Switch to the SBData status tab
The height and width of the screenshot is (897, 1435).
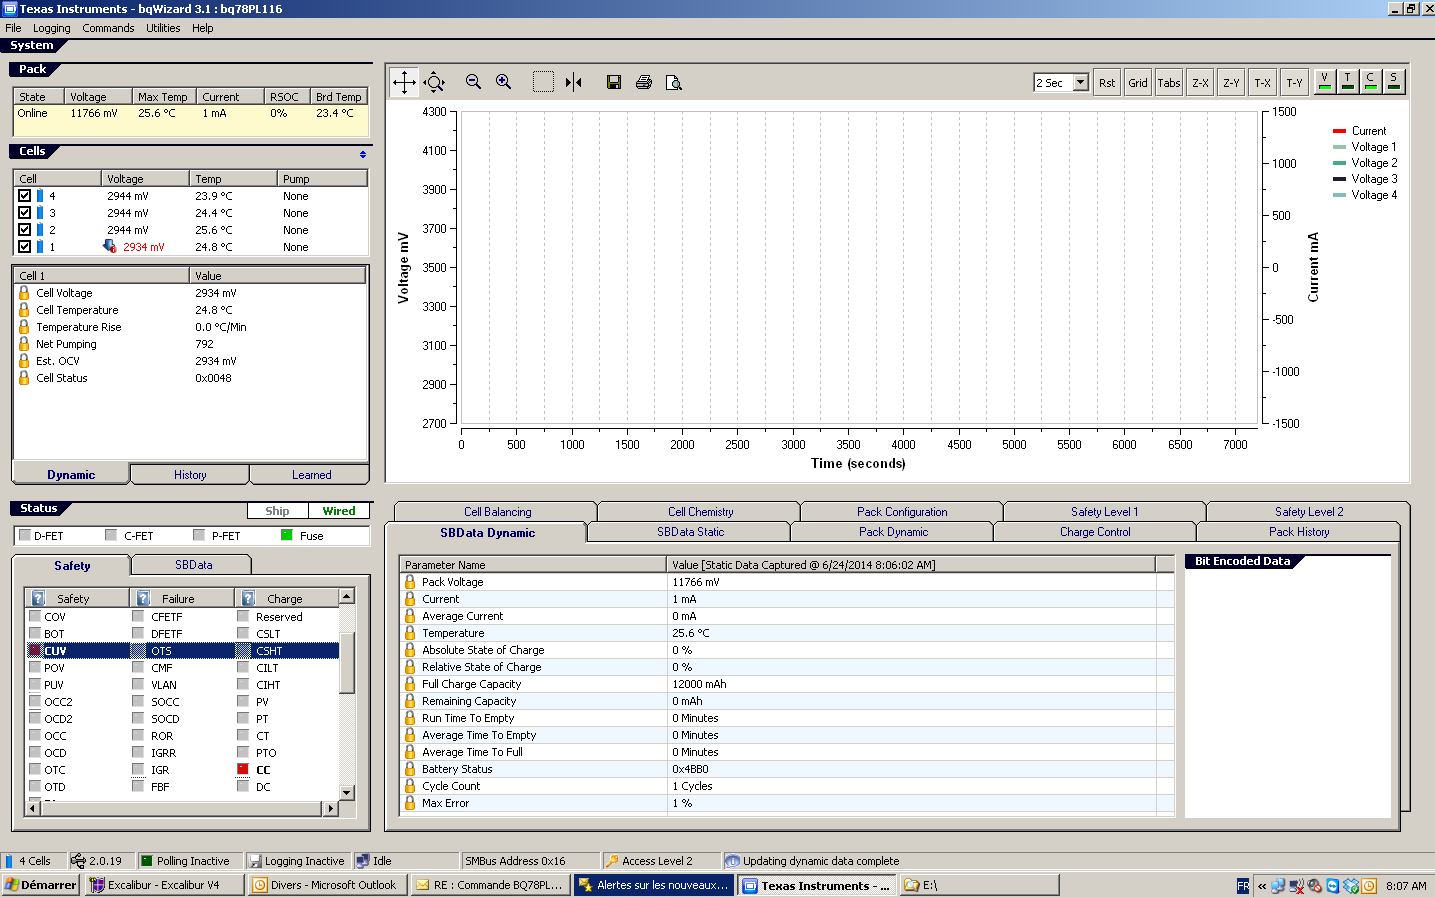pos(194,565)
